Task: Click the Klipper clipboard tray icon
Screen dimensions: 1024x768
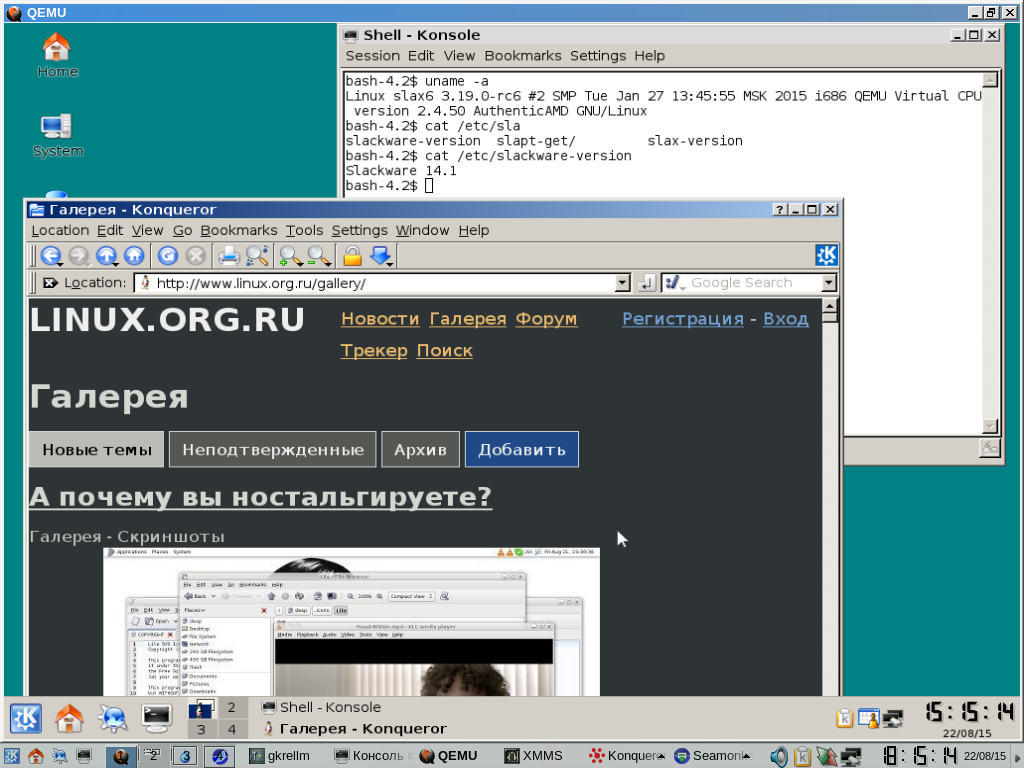Action: click(x=844, y=718)
